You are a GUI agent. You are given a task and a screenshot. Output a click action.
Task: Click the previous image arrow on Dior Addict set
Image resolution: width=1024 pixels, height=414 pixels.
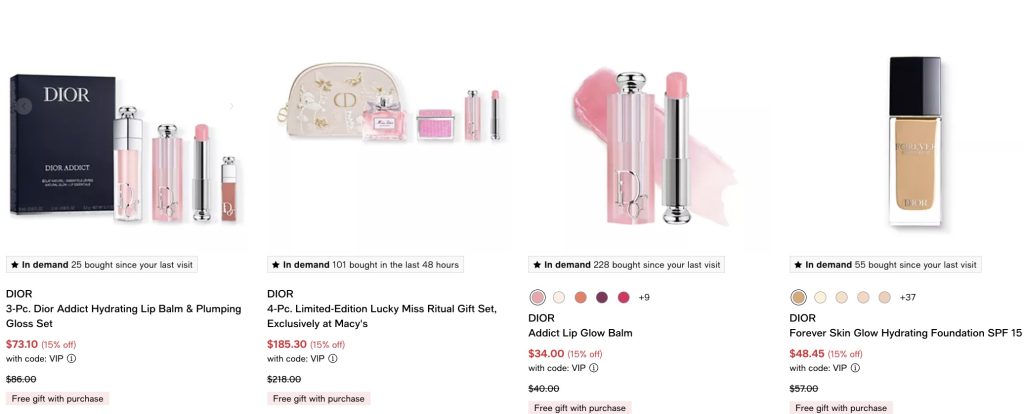point(24,106)
